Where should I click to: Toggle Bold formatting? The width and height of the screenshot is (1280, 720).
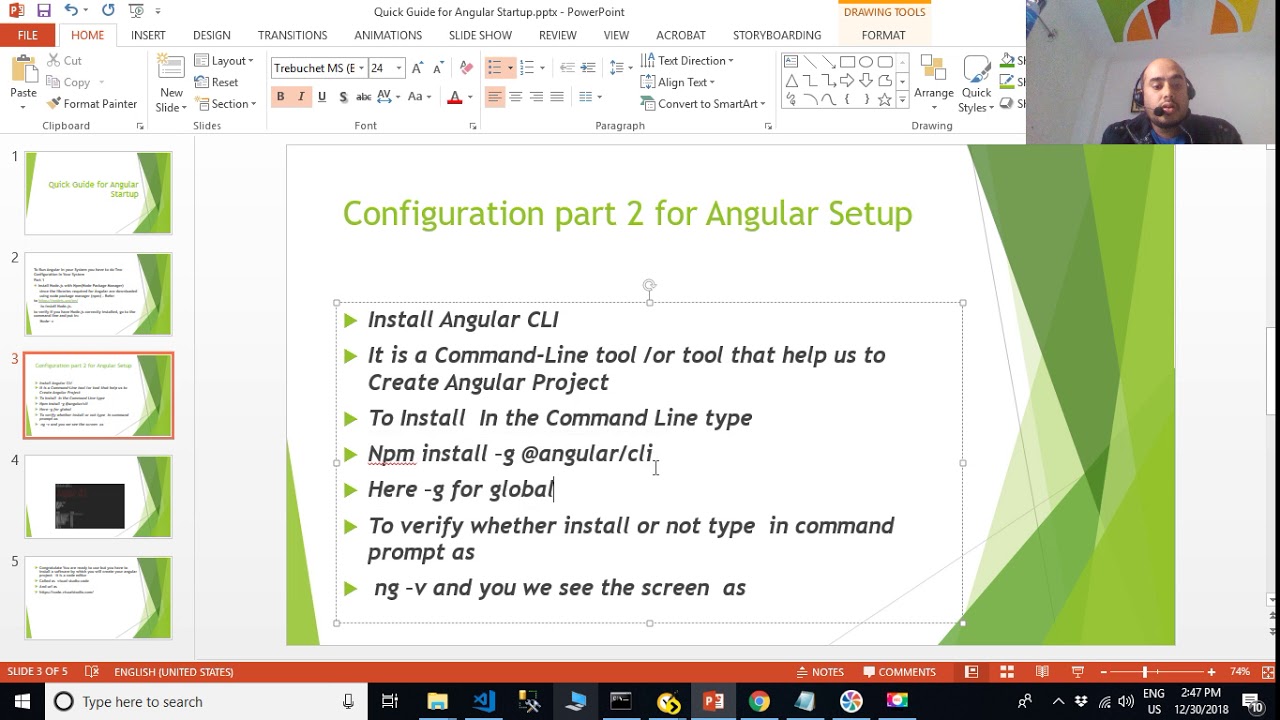coord(280,97)
